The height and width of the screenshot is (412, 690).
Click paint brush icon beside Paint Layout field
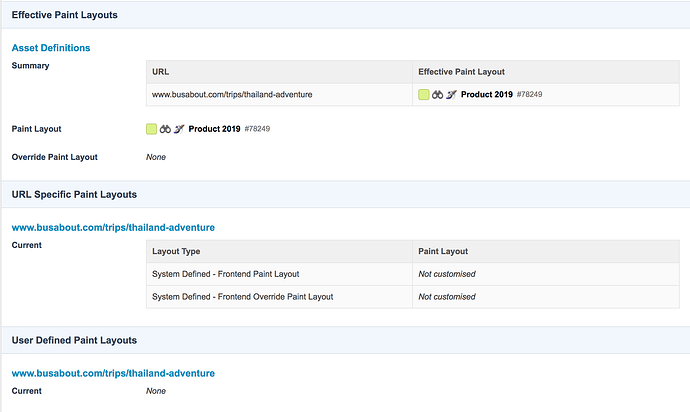tap(178, 129)
